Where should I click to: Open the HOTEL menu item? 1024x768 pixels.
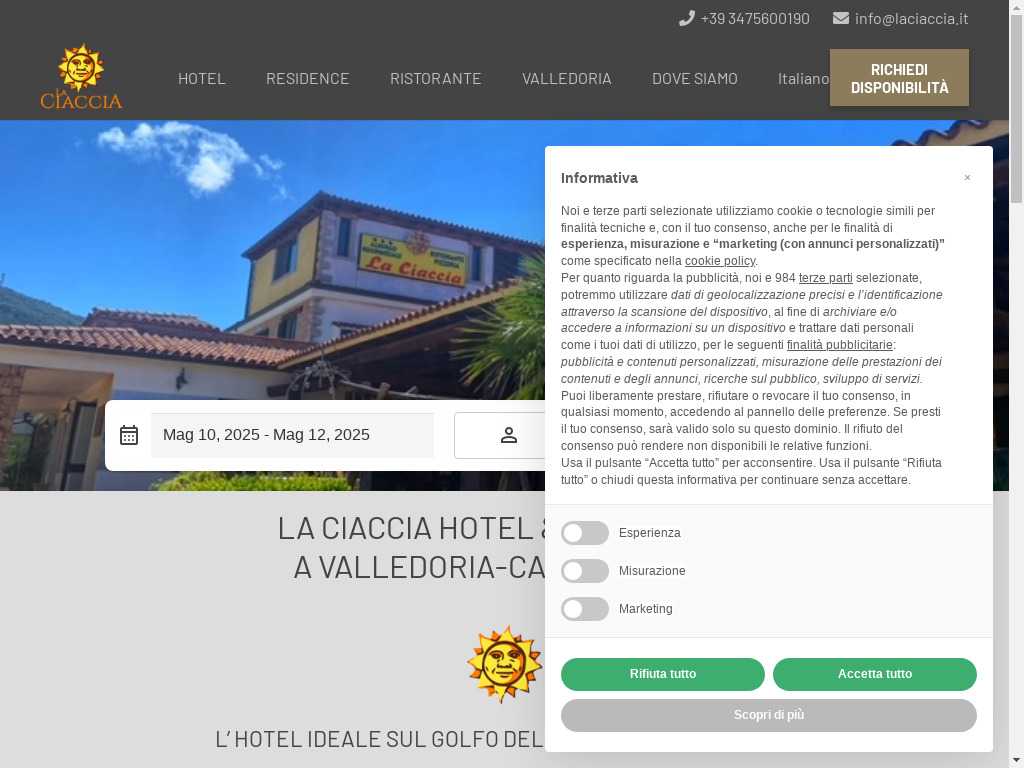tap(202, 78)
